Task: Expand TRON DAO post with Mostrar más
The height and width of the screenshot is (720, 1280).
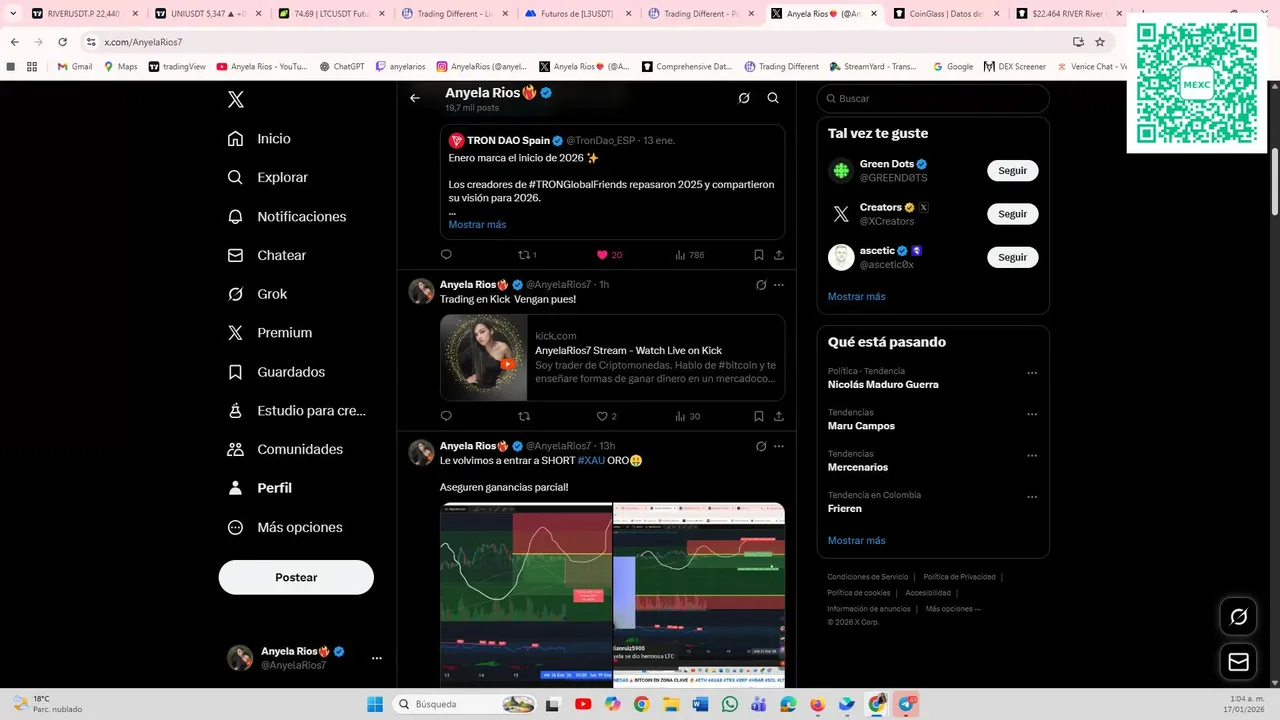Action: click(477, 225)
